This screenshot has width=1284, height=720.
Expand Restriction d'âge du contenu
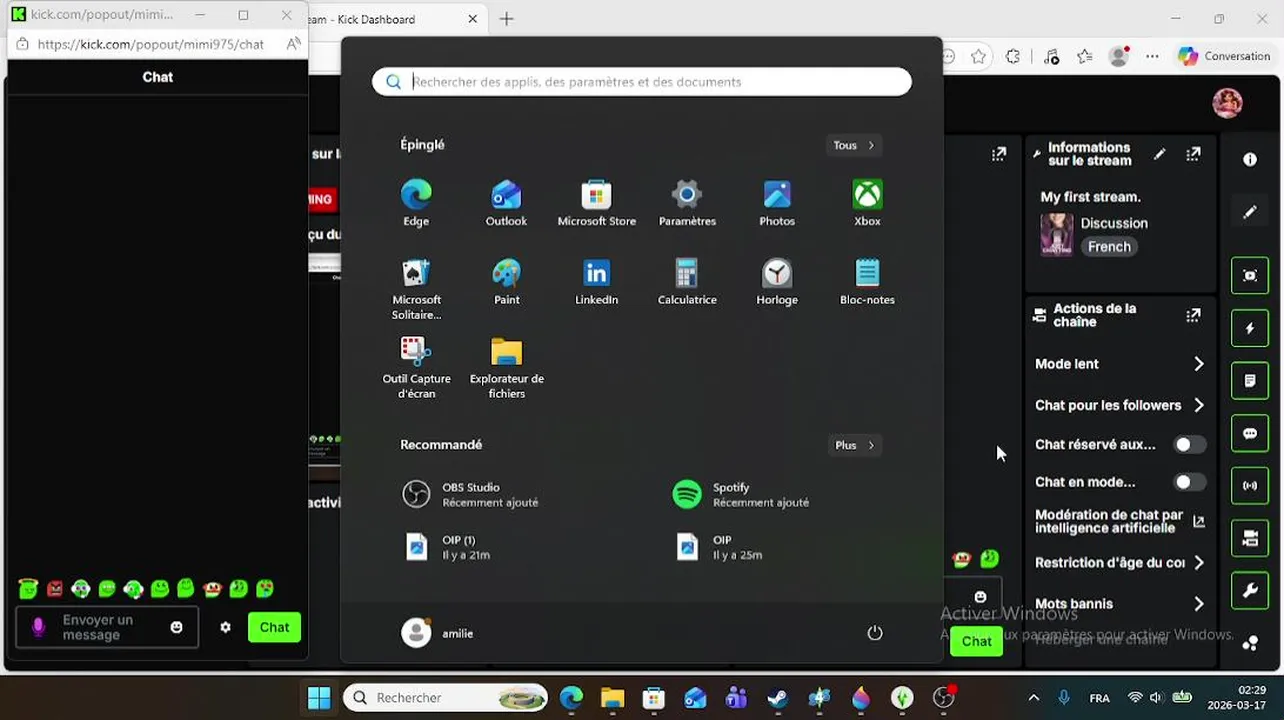1120,563
